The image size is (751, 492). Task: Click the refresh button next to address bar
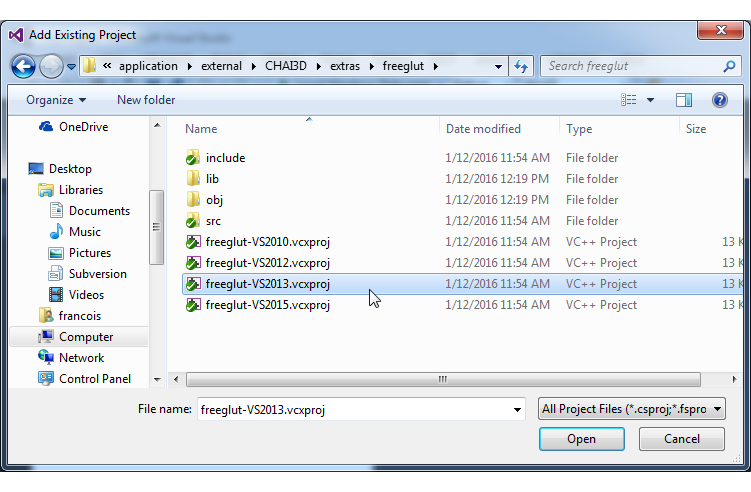(521, 66)
